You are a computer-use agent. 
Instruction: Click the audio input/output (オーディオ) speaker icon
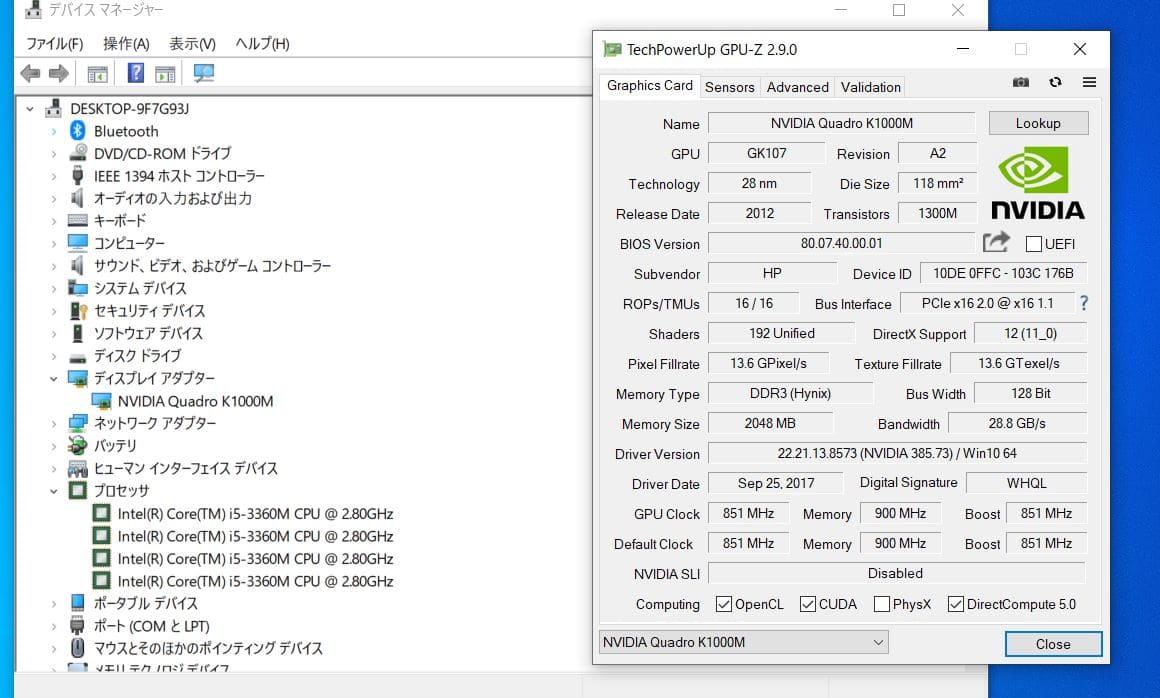click(x=77, y=198)
